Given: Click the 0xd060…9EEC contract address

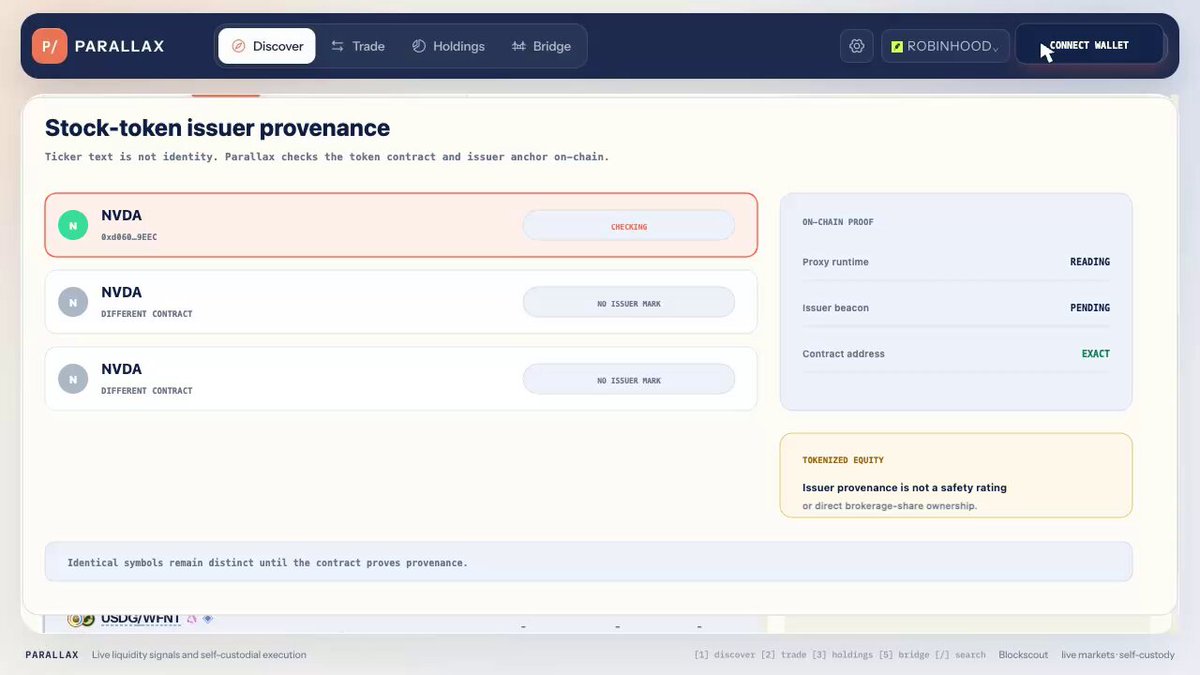Looking at the screenshot, I should click(129, 237).
